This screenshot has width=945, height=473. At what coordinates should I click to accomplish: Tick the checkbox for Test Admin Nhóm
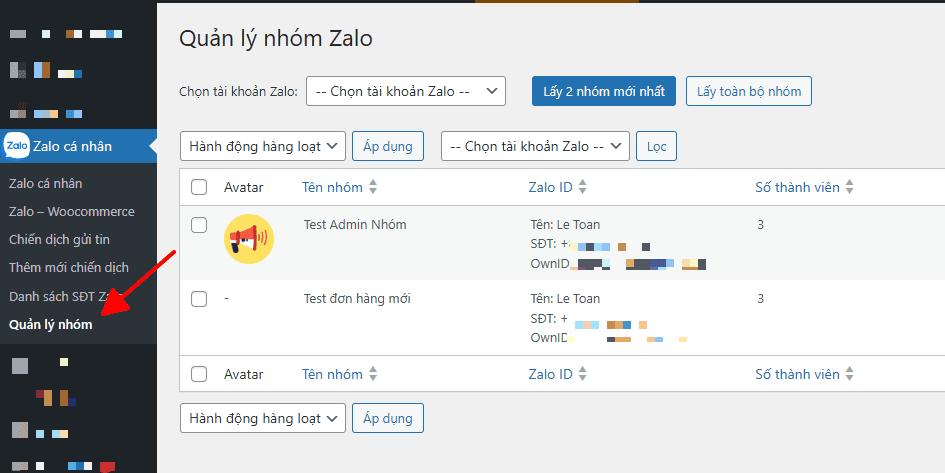pyautogui.click(x=199, y=225)
